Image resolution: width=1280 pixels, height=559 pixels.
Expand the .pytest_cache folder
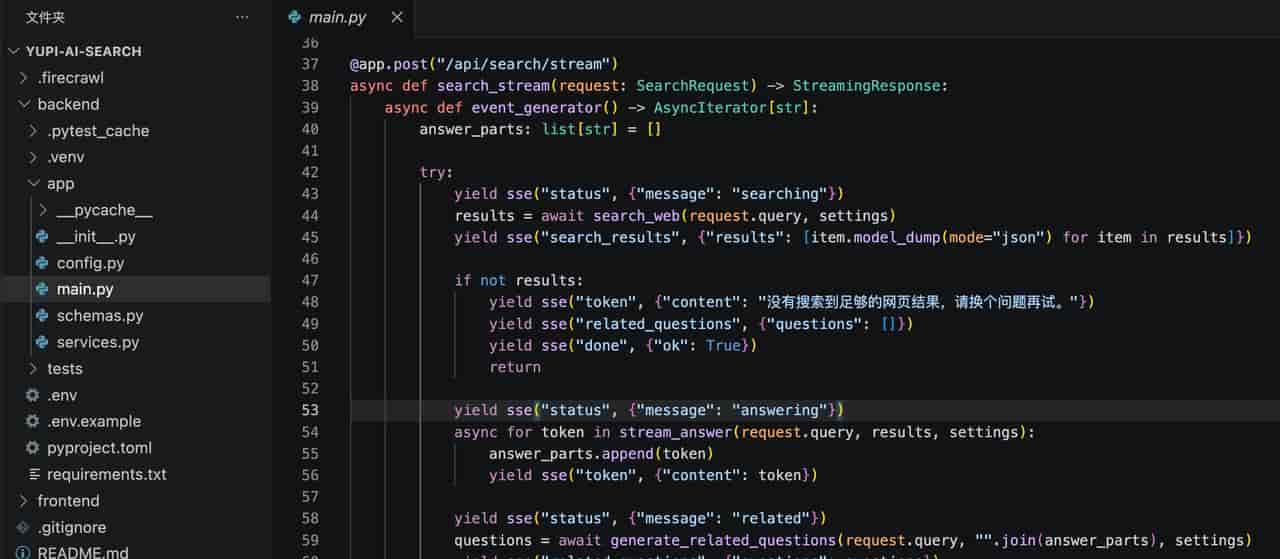(x=34, y=130)
